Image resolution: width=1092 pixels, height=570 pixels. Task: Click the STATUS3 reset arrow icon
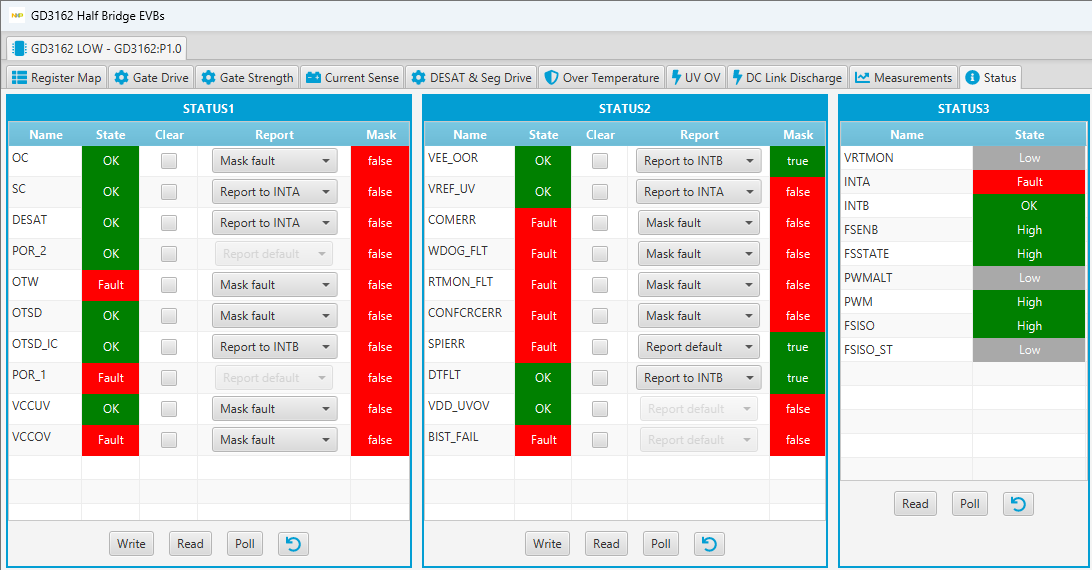click(x=1018, y=504)
